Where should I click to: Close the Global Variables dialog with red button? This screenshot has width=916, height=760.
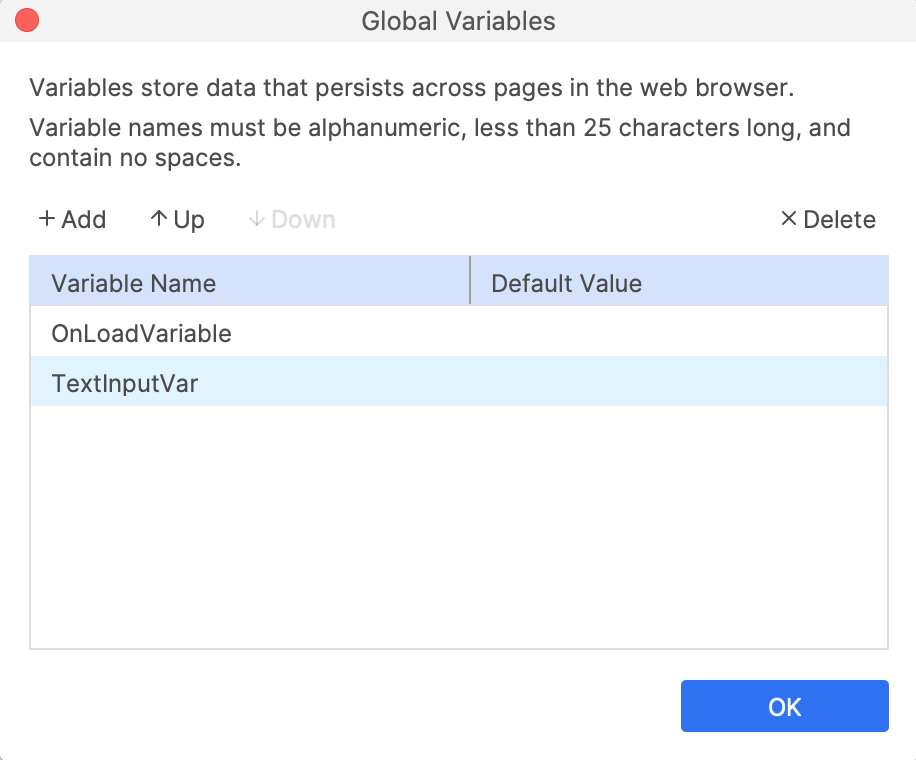click(27, 20)
